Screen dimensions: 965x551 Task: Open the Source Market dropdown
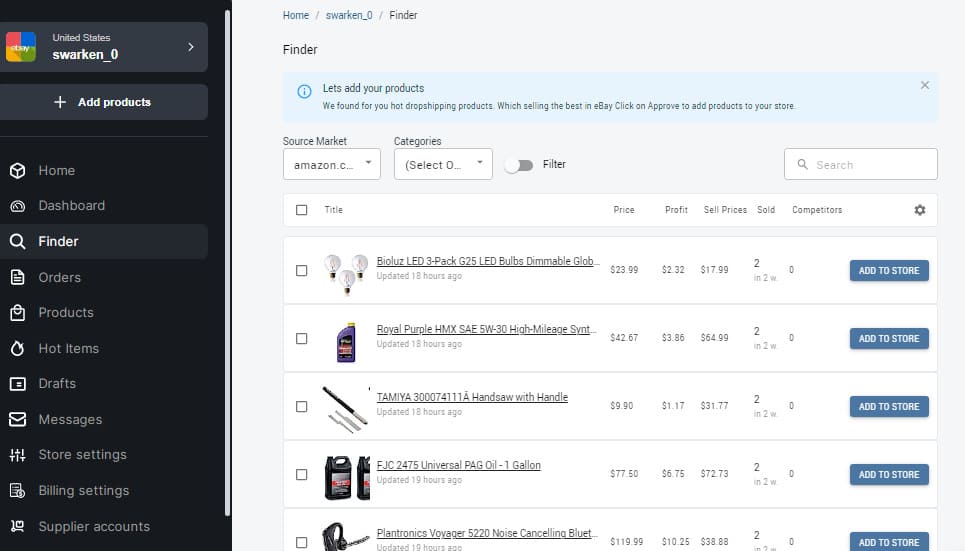tap(332, 164)
